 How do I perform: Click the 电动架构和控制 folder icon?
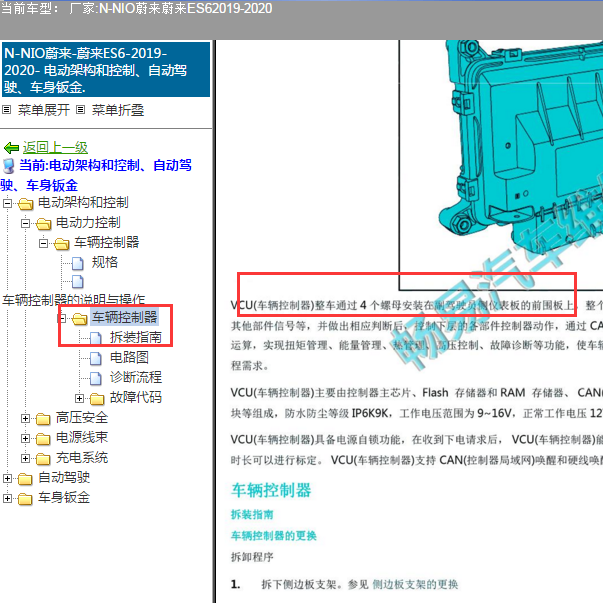25,203
